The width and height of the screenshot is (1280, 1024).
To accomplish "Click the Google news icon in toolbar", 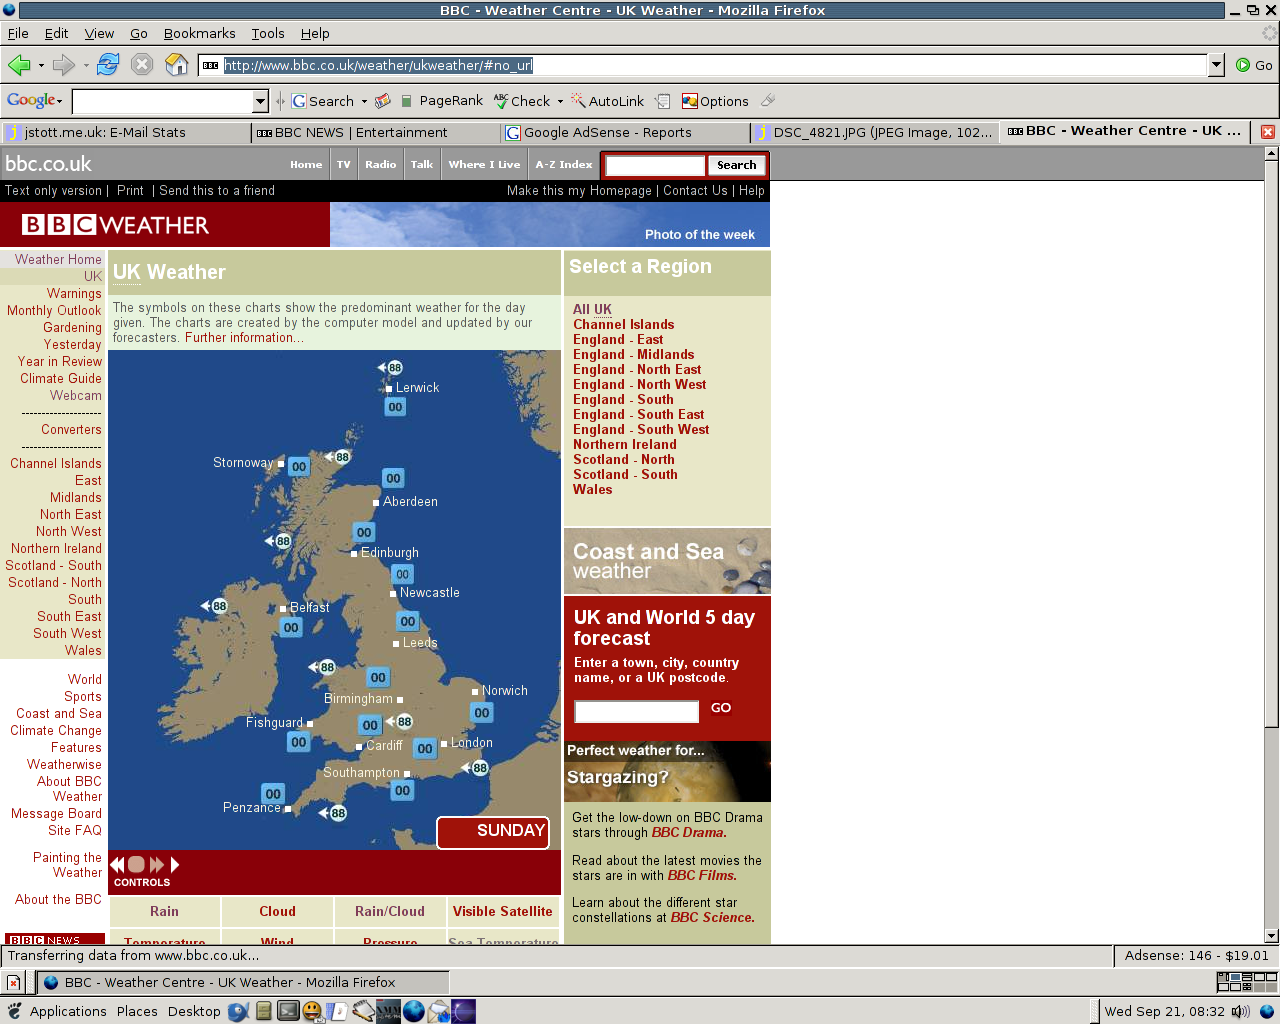I will 382,101.
